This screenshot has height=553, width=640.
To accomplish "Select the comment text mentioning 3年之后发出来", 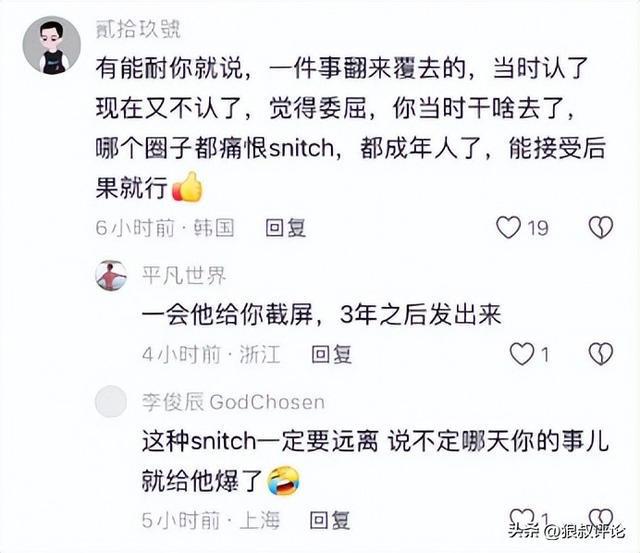I will [x=322, y=315].
